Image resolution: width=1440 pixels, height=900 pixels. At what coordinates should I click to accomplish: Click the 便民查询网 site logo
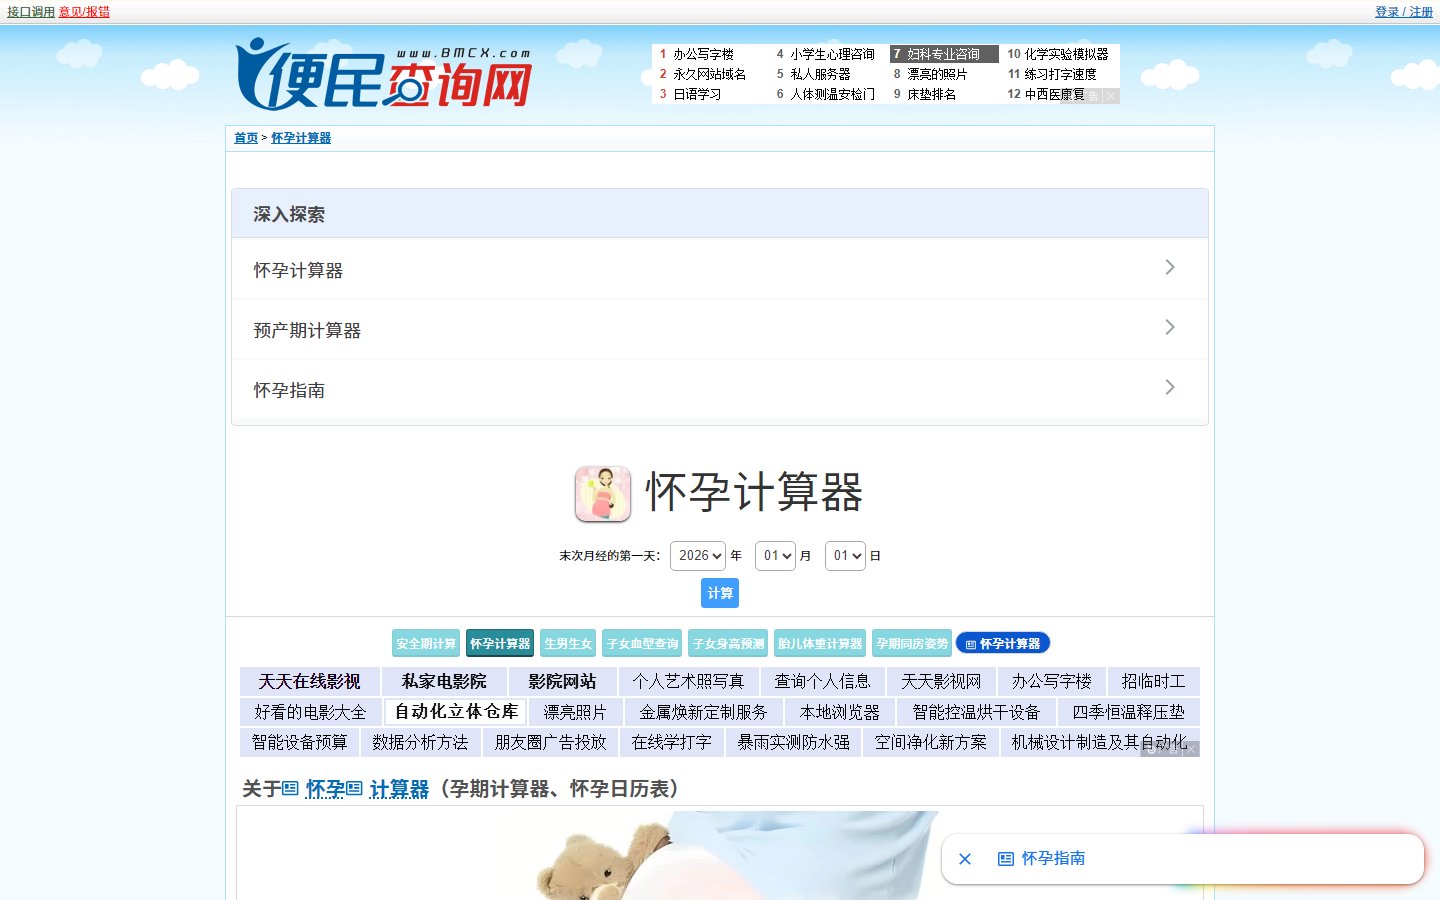384,74
